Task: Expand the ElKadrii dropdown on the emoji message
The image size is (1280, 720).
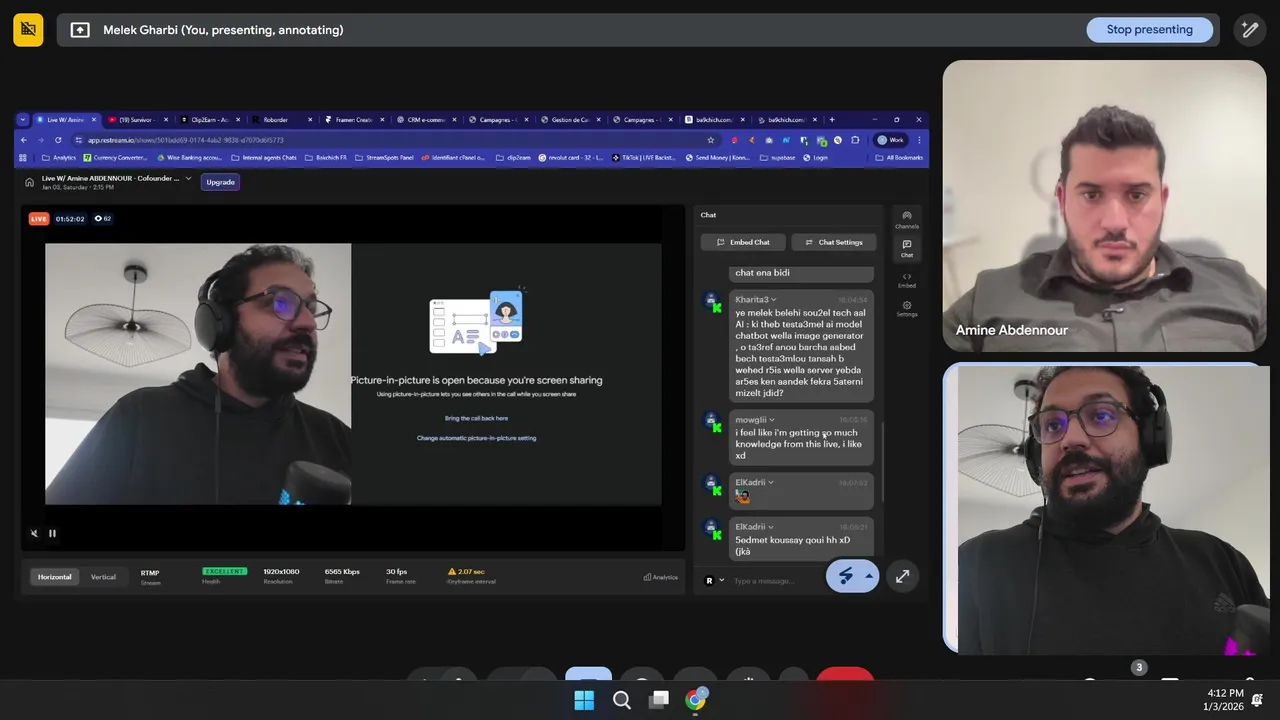Action: [x=771, y=482]
